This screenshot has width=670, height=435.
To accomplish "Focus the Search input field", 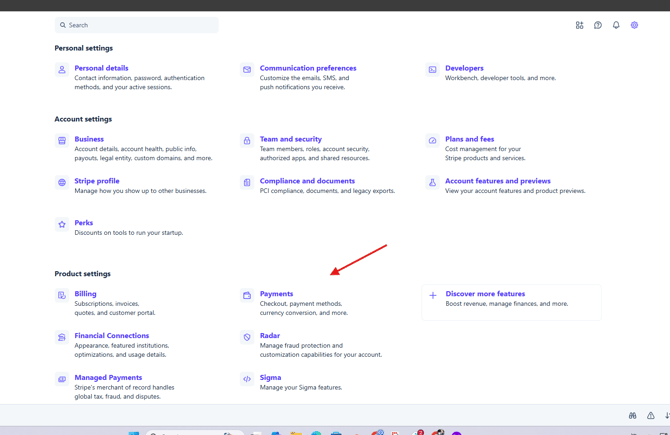I will pos(137,25).
